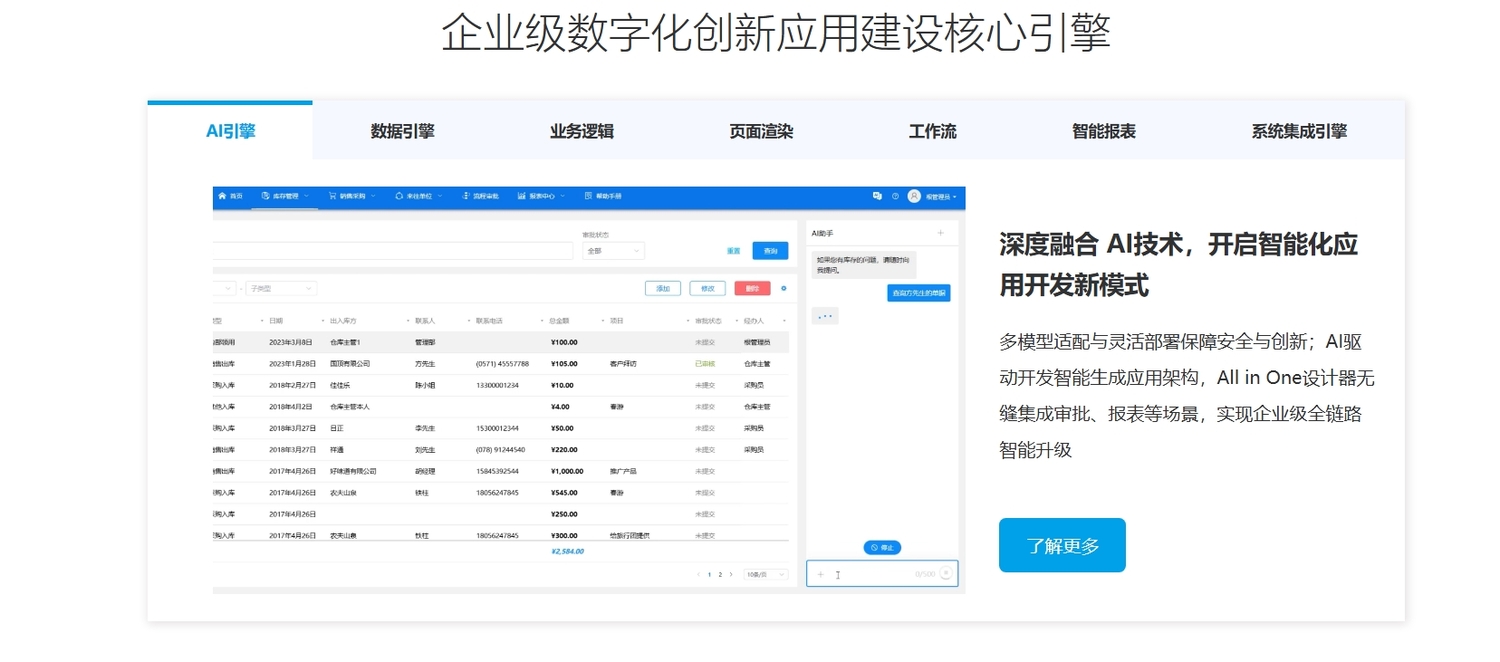Click the 了解更多 button
Screen dimensions: 1500x662
pos(1062,545)
